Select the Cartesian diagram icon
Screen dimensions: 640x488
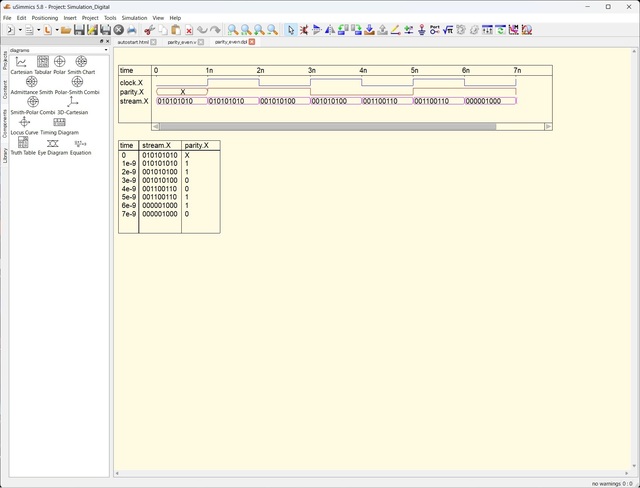coord(22,62)
